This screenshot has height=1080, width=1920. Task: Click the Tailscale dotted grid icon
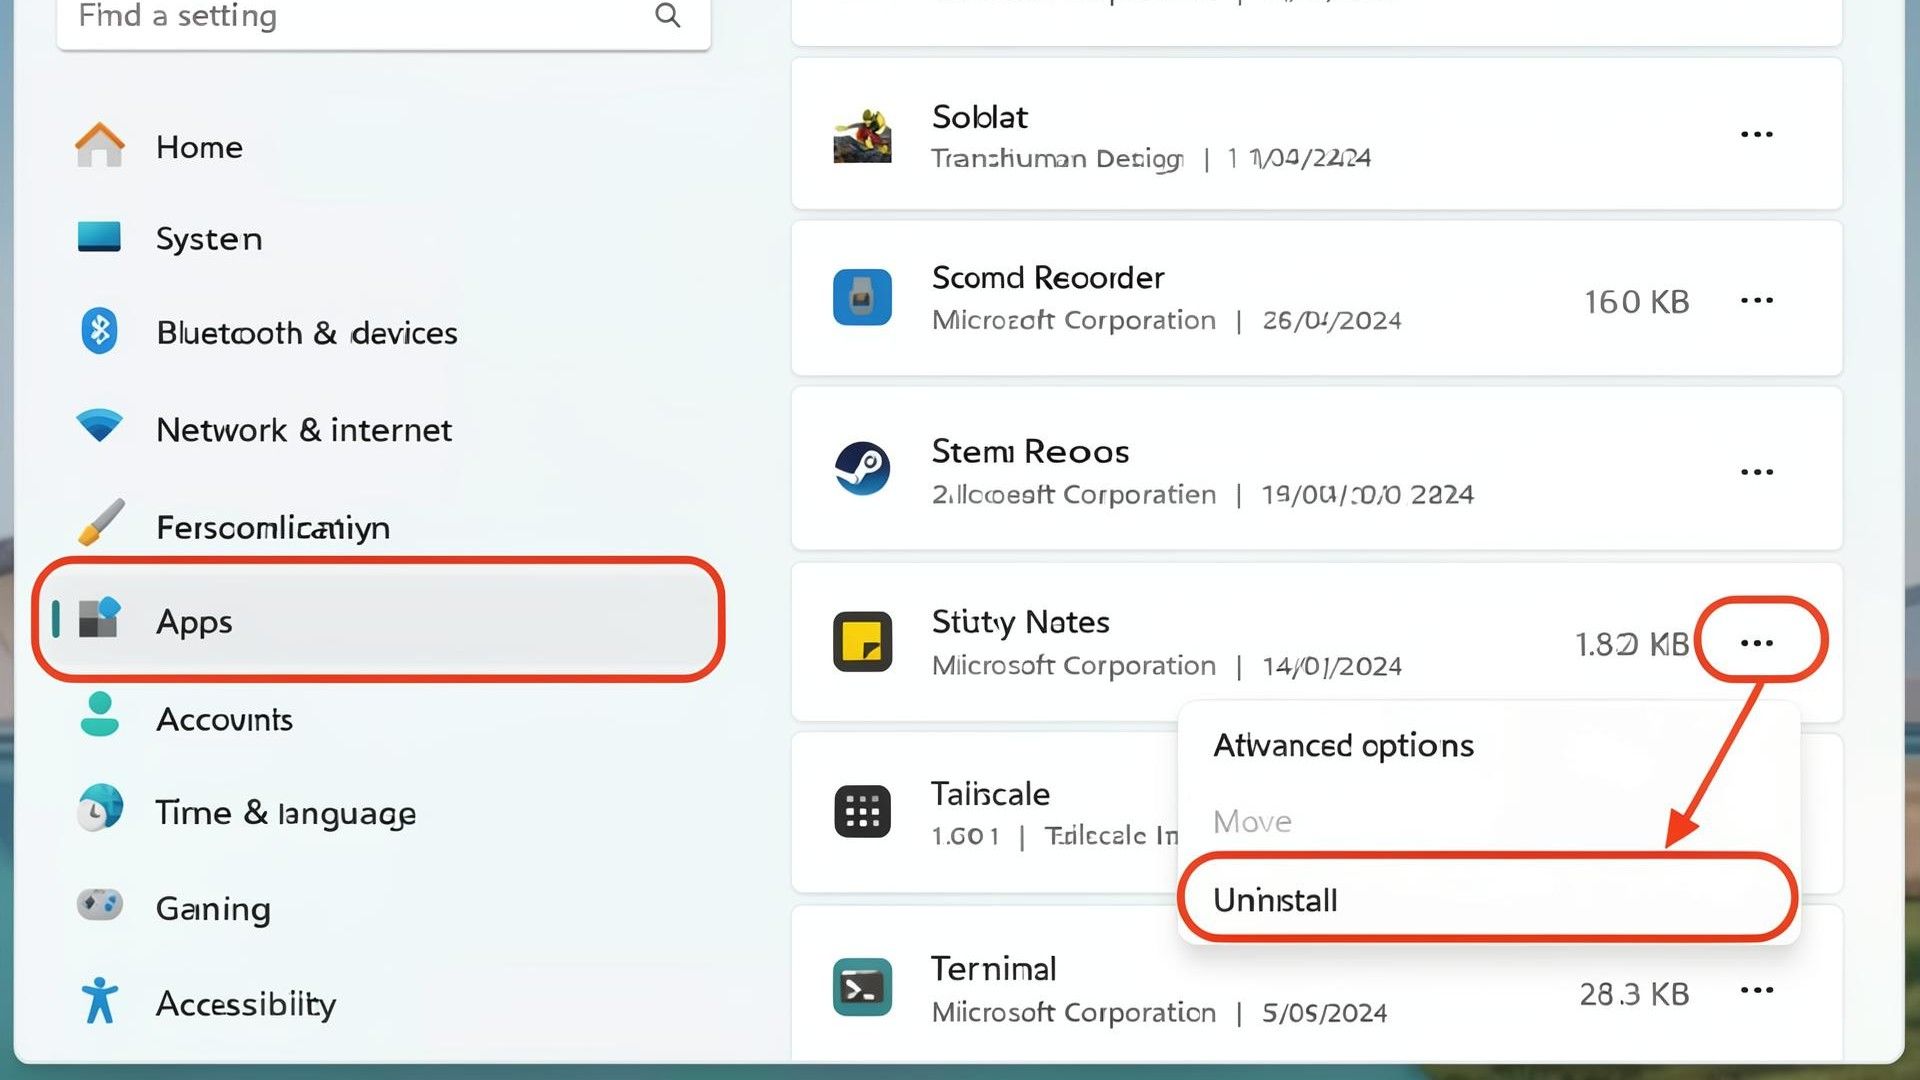(x=862, y=811)
